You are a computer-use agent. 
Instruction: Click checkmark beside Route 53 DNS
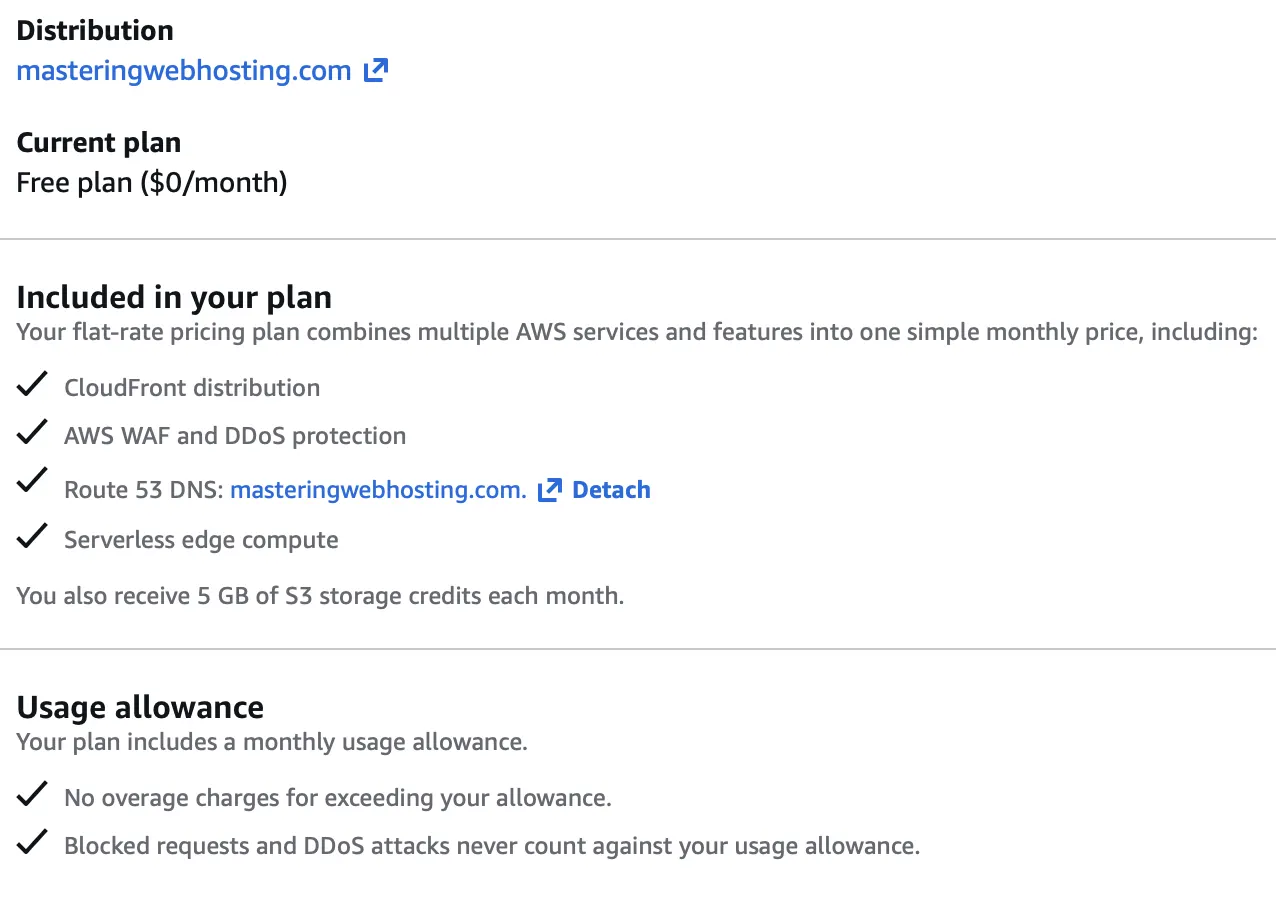tap(33, 481)
